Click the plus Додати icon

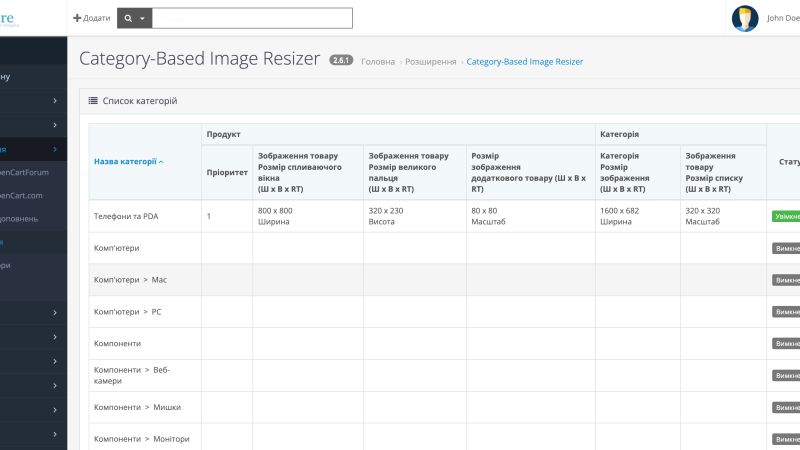point(77,18)
